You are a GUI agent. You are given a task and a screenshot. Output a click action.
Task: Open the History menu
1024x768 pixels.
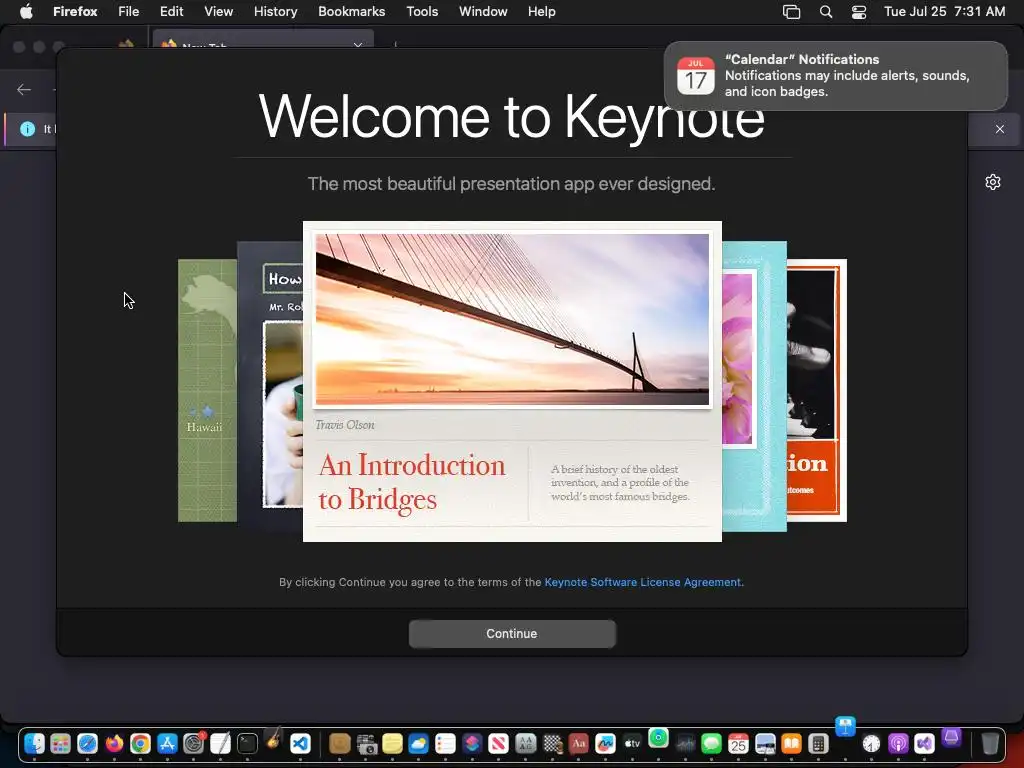[275, 12]
